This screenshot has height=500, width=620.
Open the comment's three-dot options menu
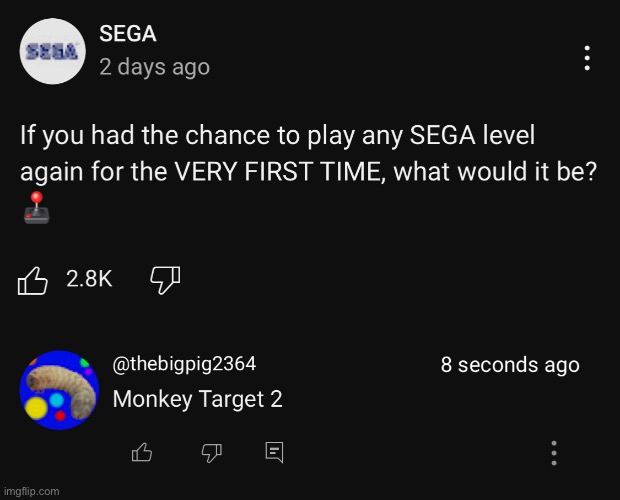coord(554,453)
